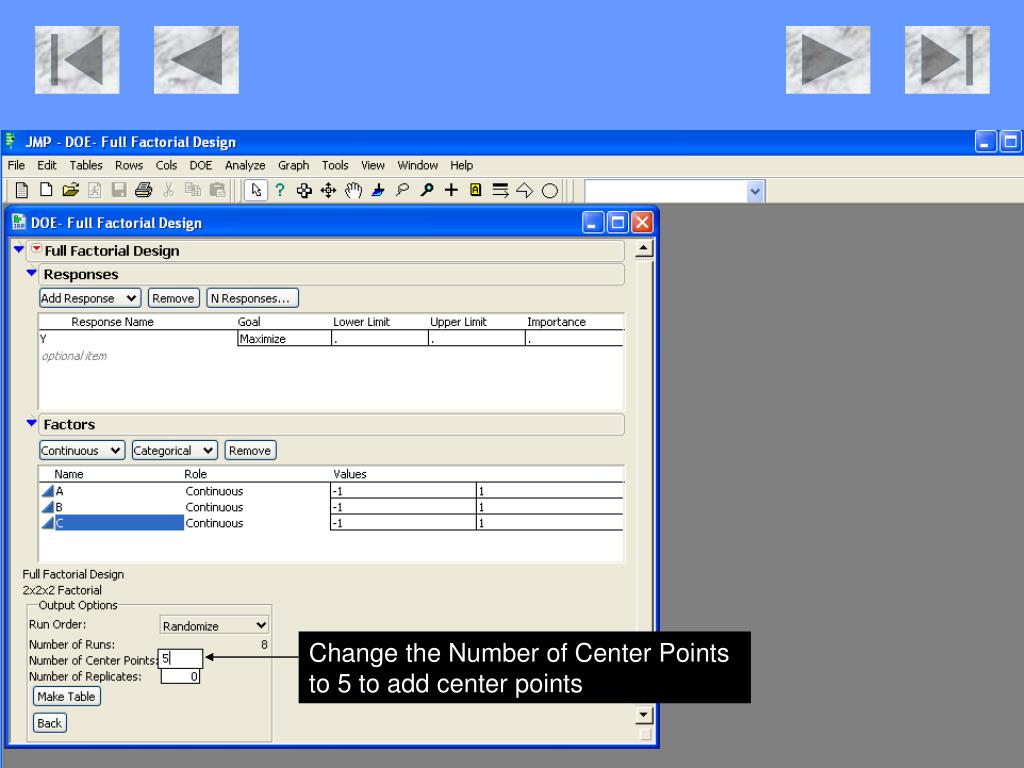
Task: Click Remove button in Responses section
Action: [173, 298]
